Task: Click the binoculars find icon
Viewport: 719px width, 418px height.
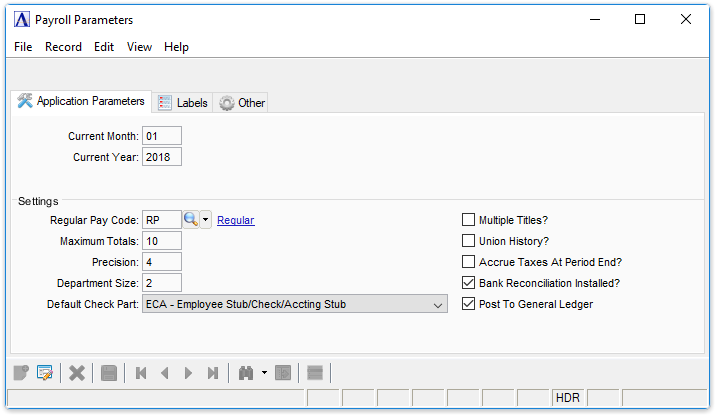Action: coord(246,373)
